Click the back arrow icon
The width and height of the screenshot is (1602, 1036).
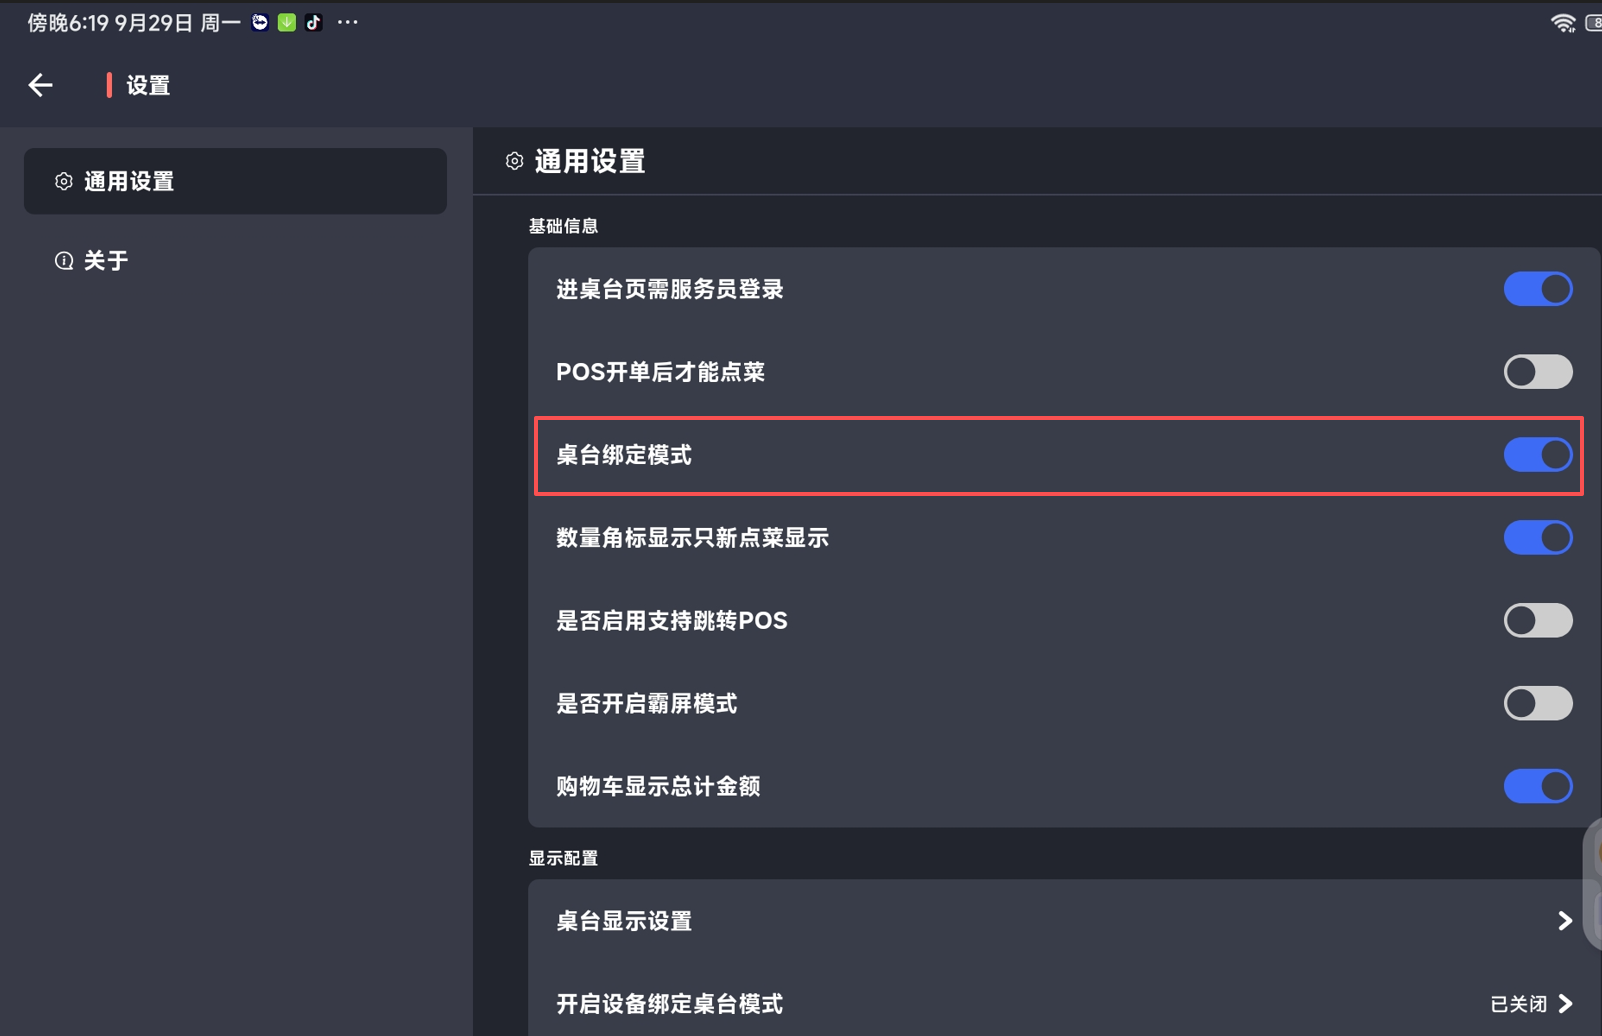40,85
